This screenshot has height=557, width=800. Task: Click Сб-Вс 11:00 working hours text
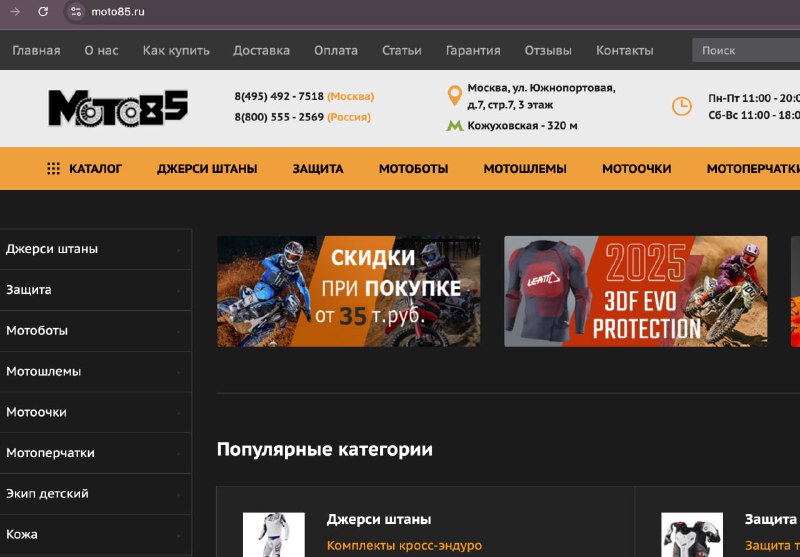pyautogui.click(x=754, y=115)
